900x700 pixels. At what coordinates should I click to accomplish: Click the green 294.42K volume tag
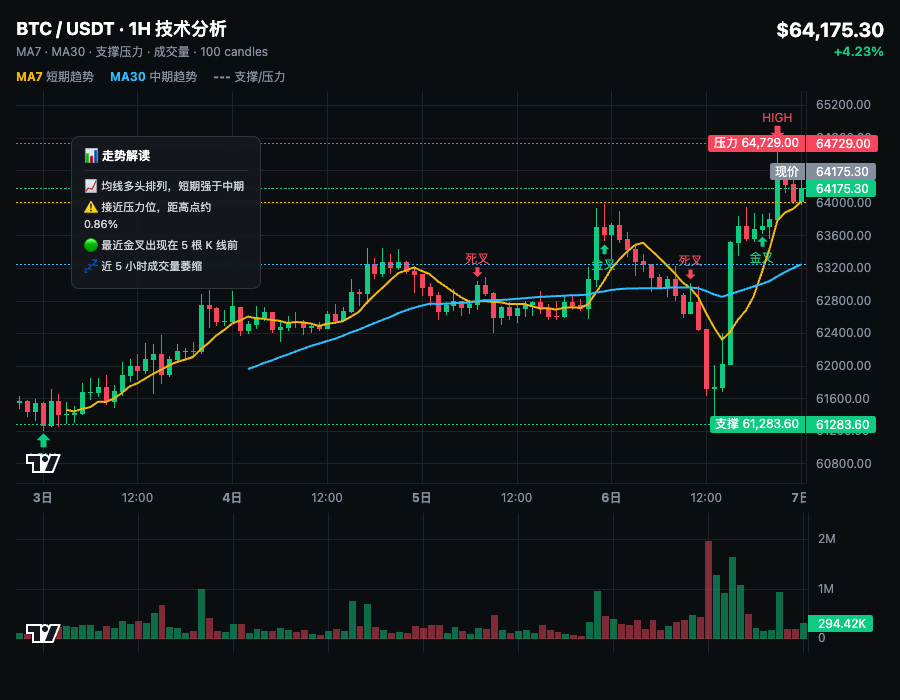click(840, 624)
